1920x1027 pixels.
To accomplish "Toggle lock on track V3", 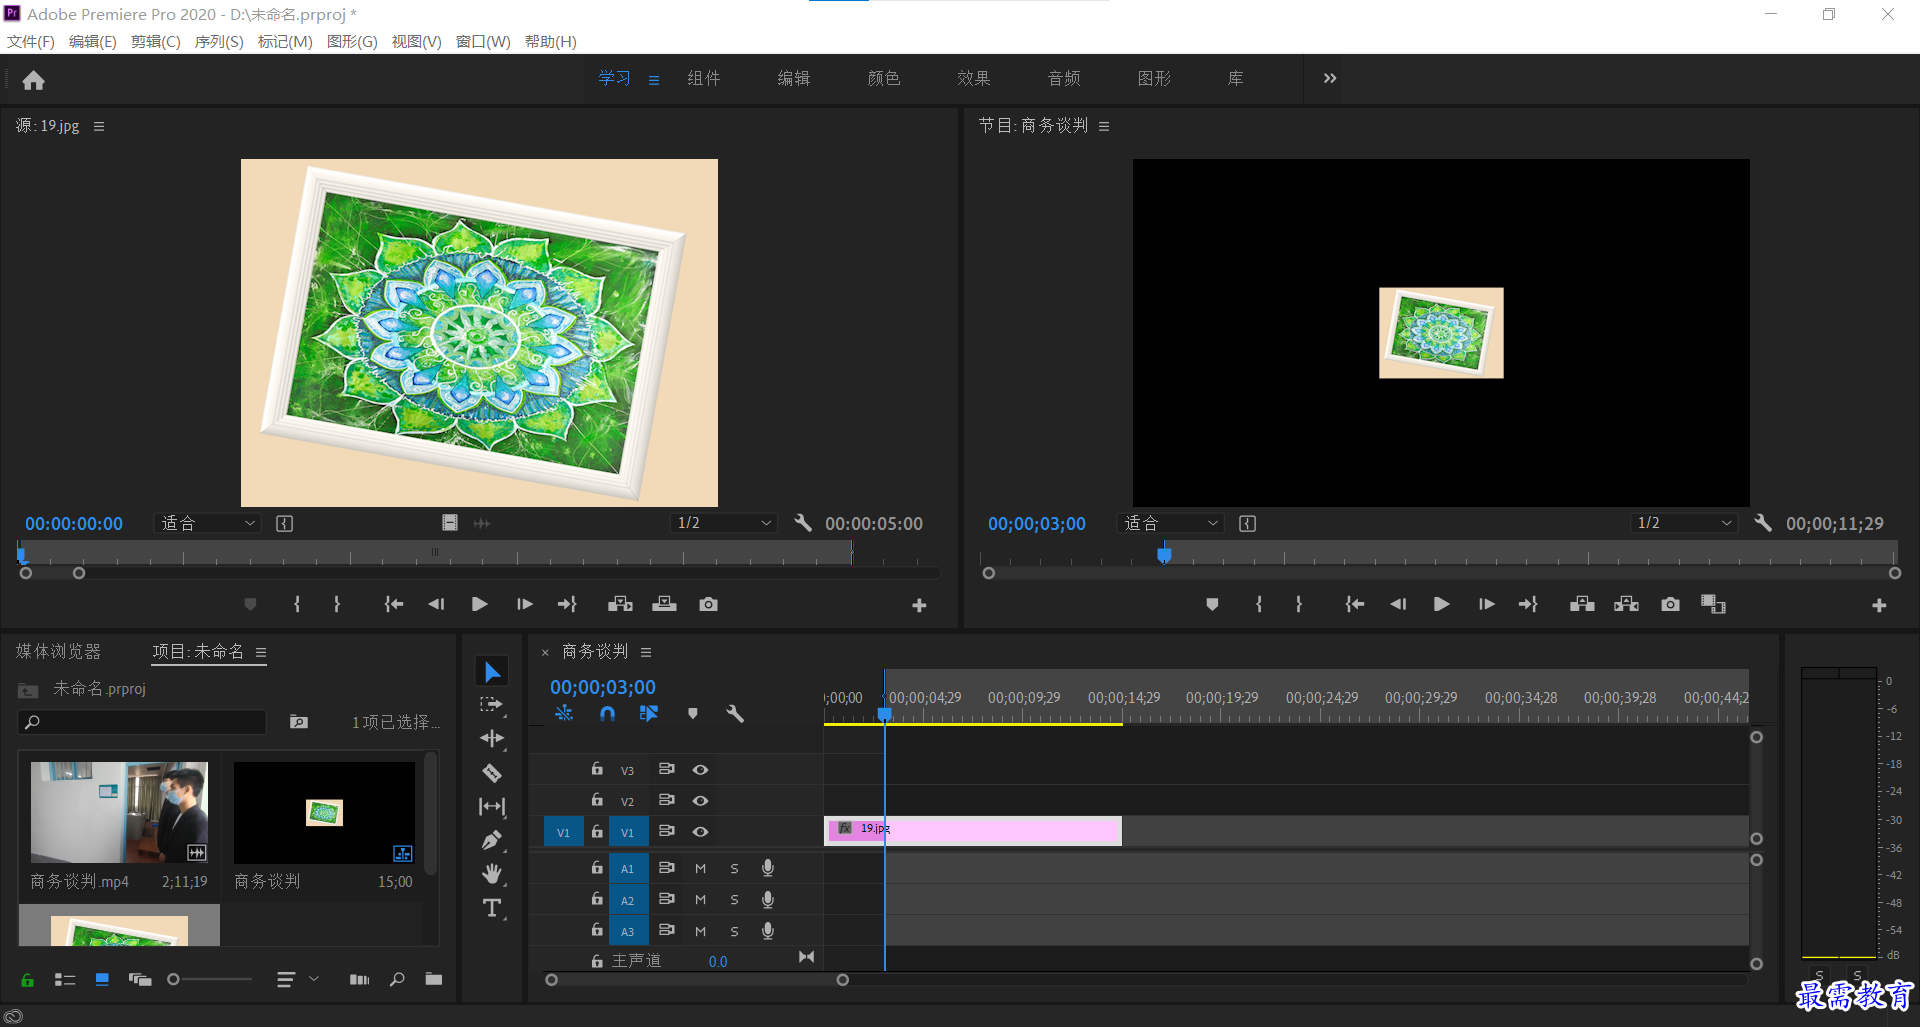I will click(x=597, y=769).
